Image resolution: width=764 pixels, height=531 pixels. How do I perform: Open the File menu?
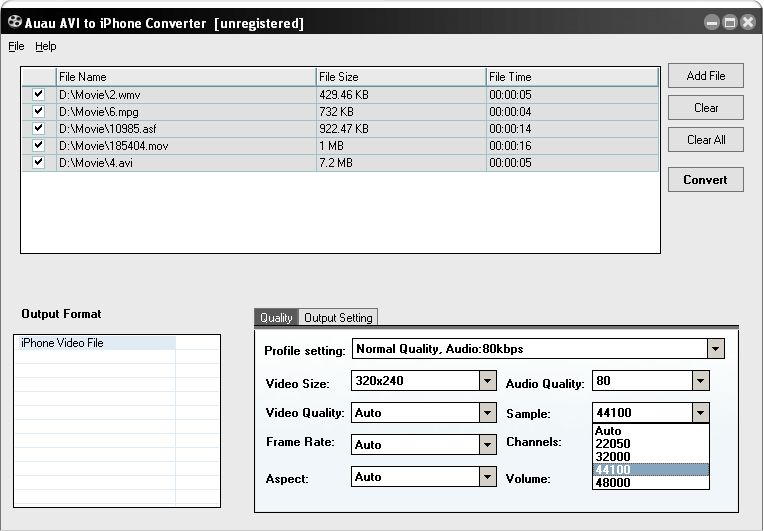click(x=16, y=46)
